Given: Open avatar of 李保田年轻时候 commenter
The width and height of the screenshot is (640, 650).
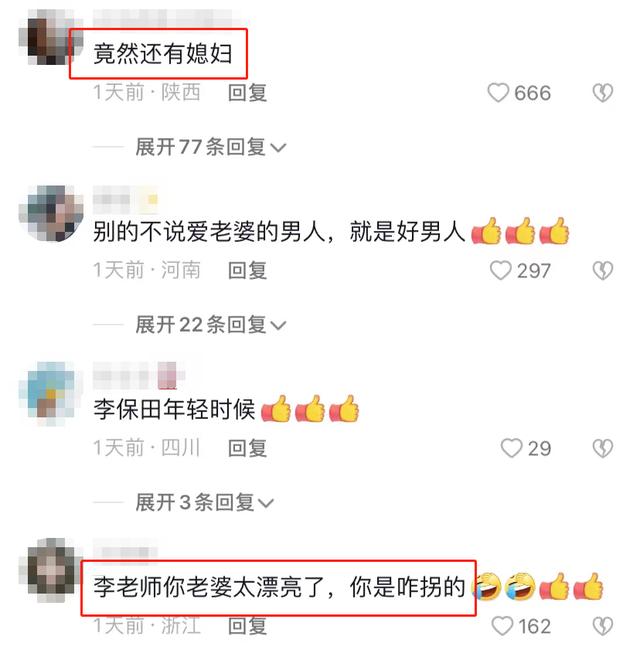Looking at the screenshot, I should point(51,393).
